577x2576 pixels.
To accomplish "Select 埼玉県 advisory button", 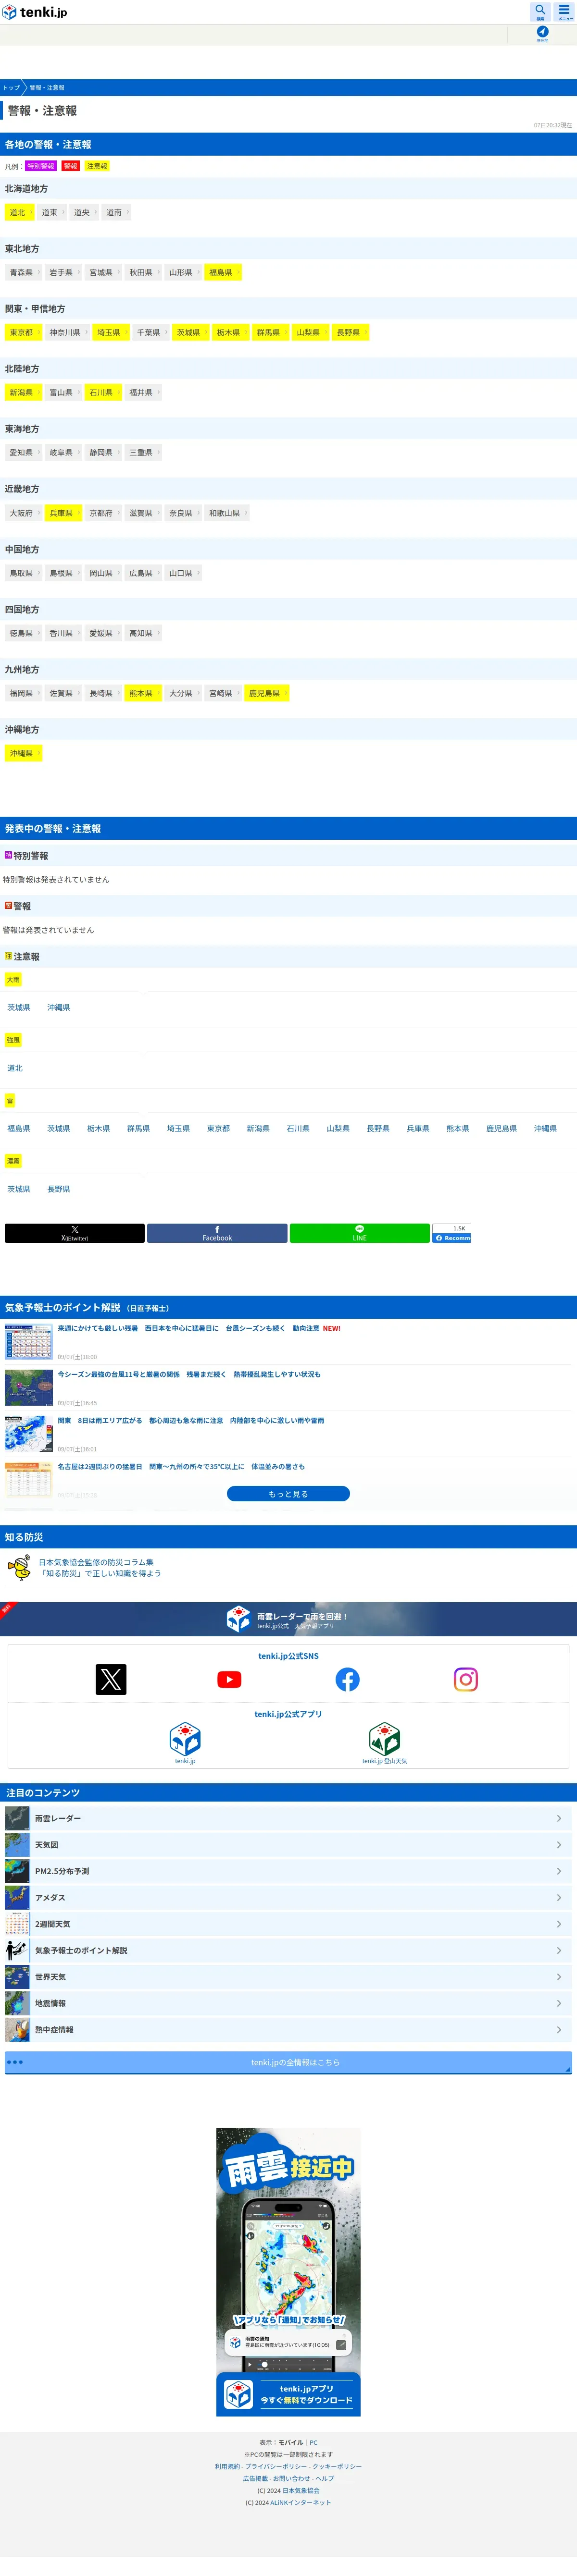I will 111,333.
